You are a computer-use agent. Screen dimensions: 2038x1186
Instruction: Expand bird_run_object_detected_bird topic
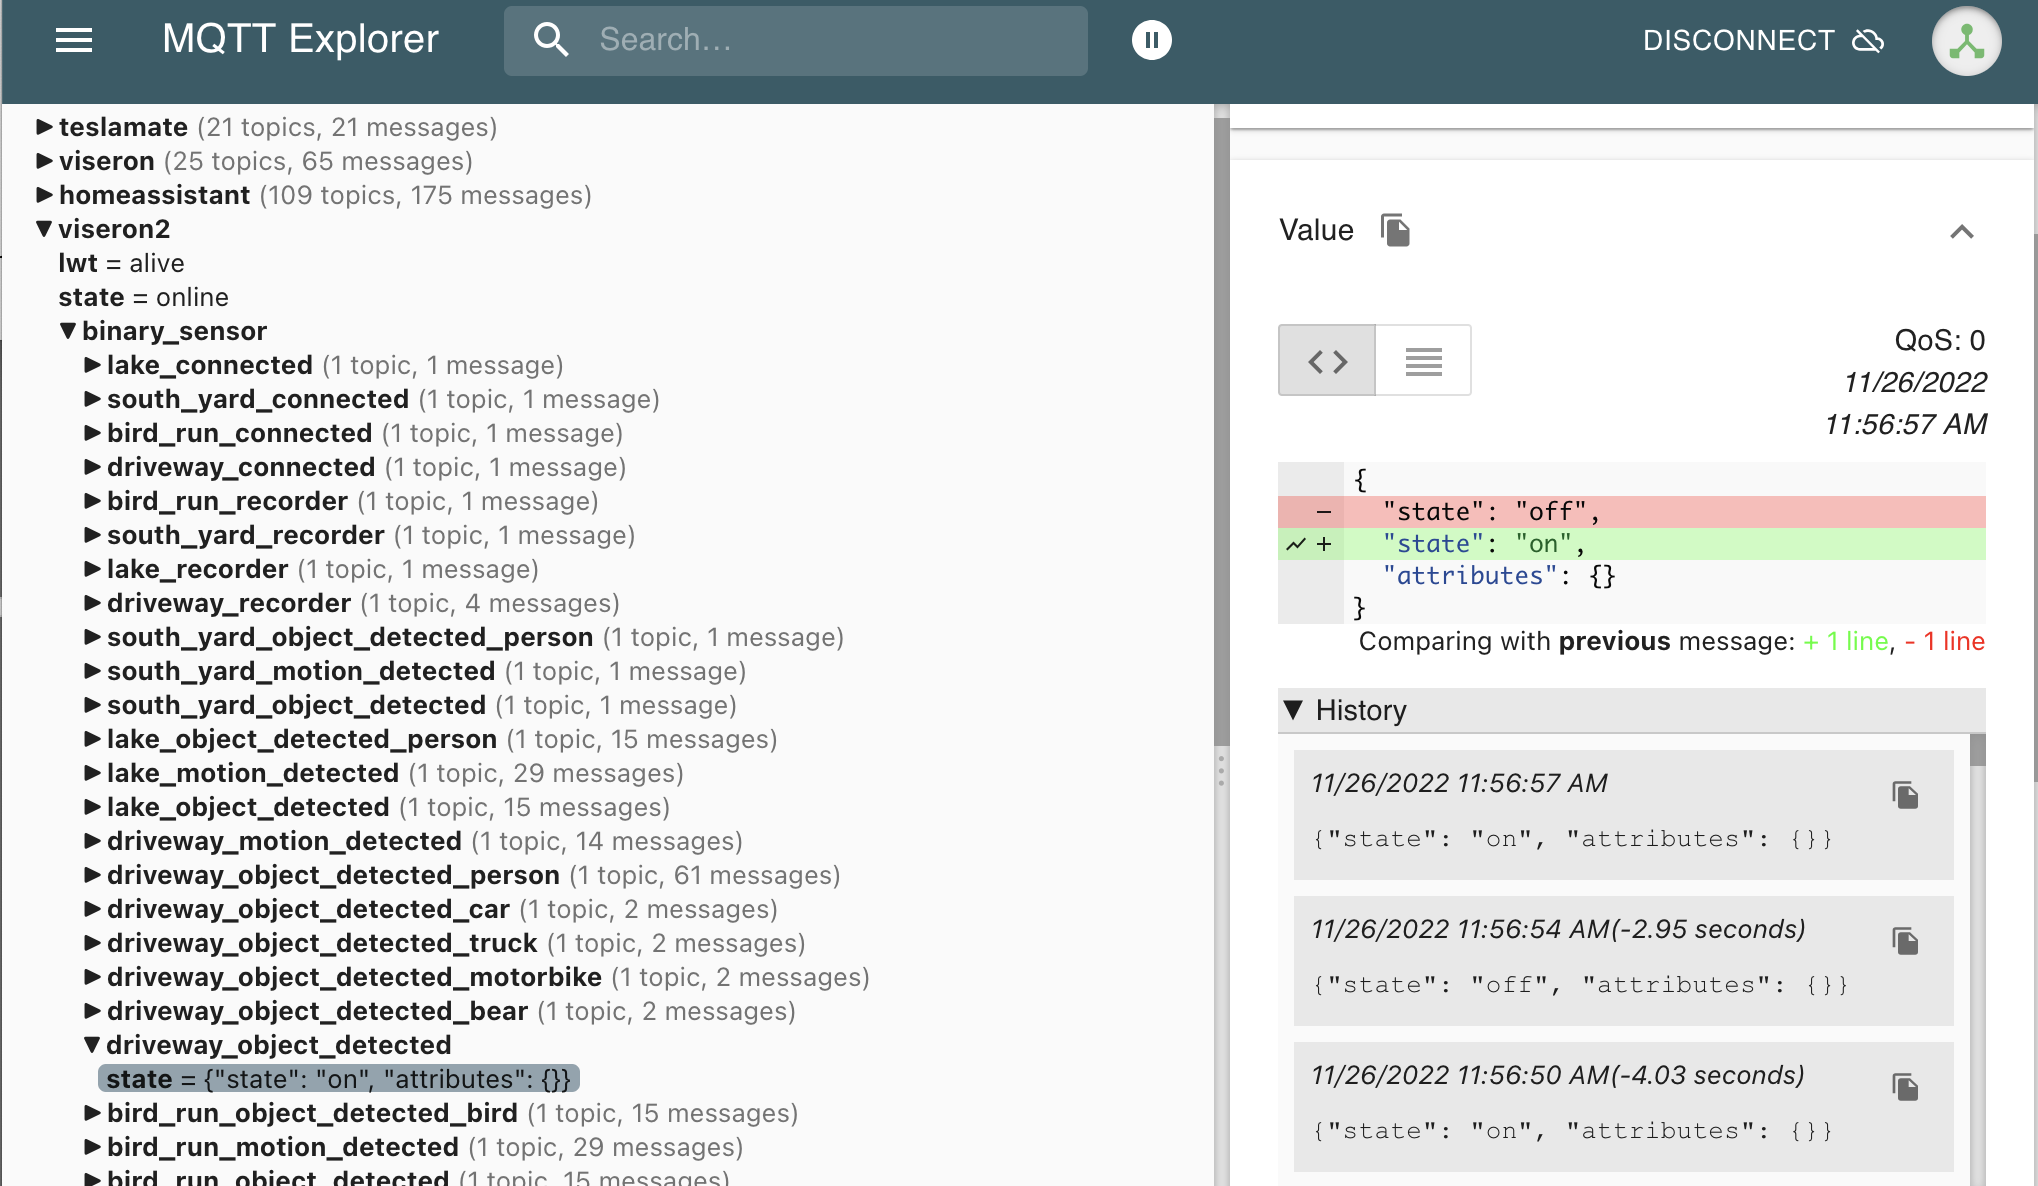tap(92, 1113)
